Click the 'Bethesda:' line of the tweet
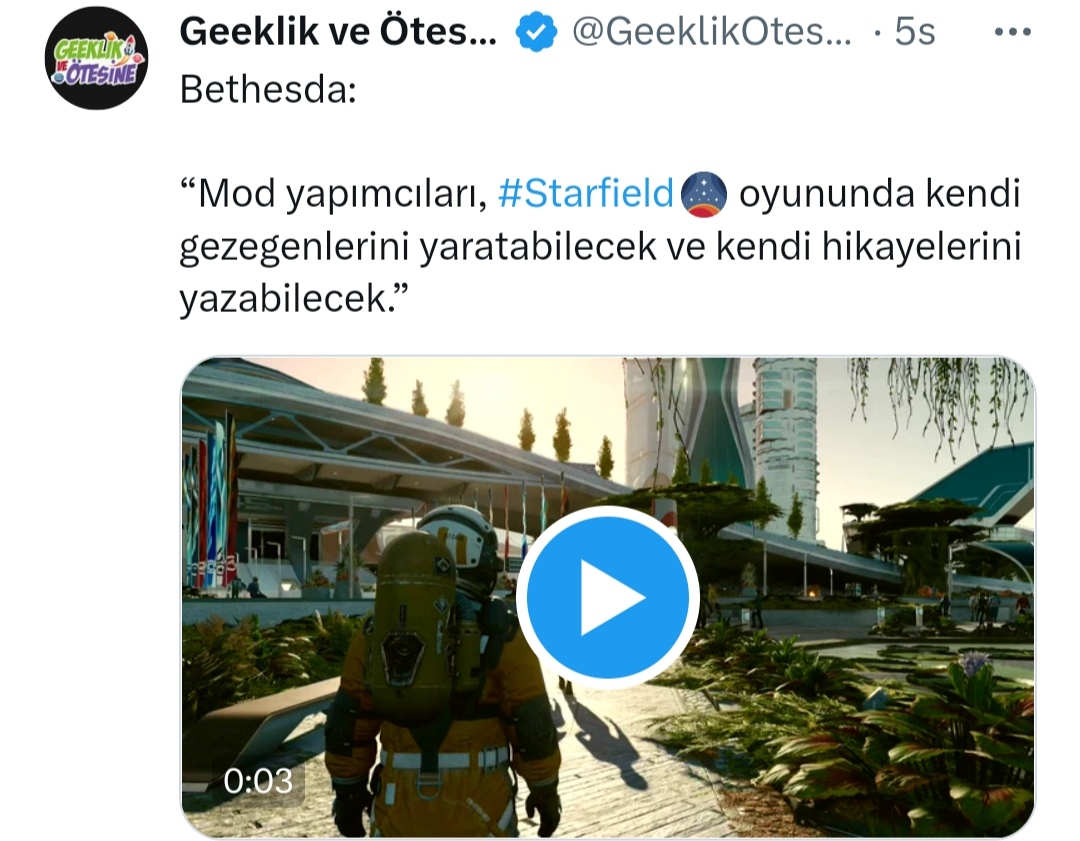The height and width of the screenshot is (841, 1080). 268,90
